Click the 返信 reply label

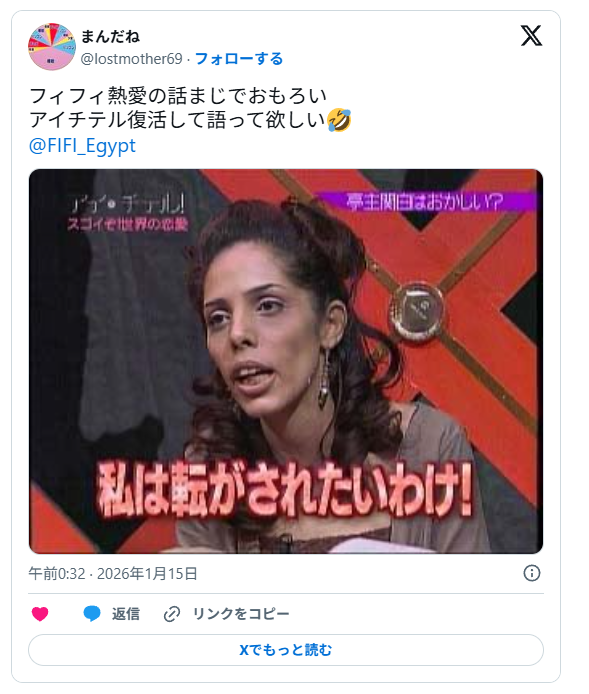pyautogui.click(x=126, y=614)
